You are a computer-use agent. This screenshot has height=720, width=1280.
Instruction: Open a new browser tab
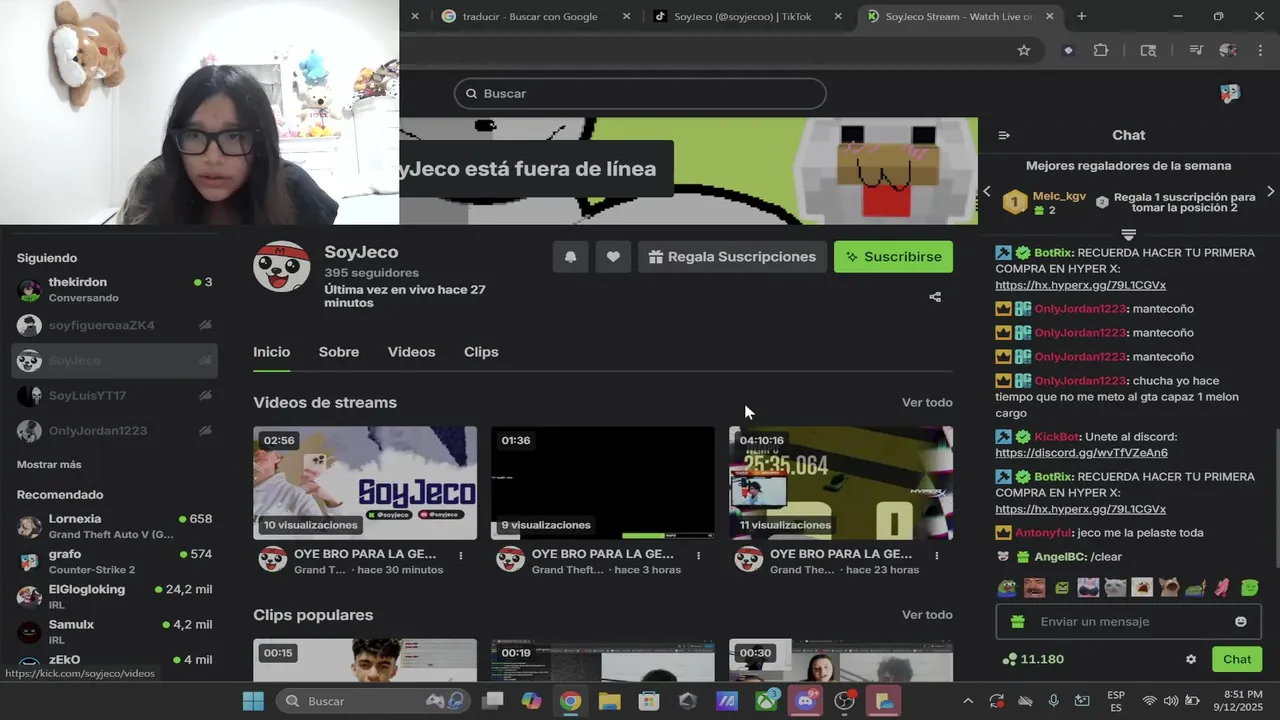1081,16
